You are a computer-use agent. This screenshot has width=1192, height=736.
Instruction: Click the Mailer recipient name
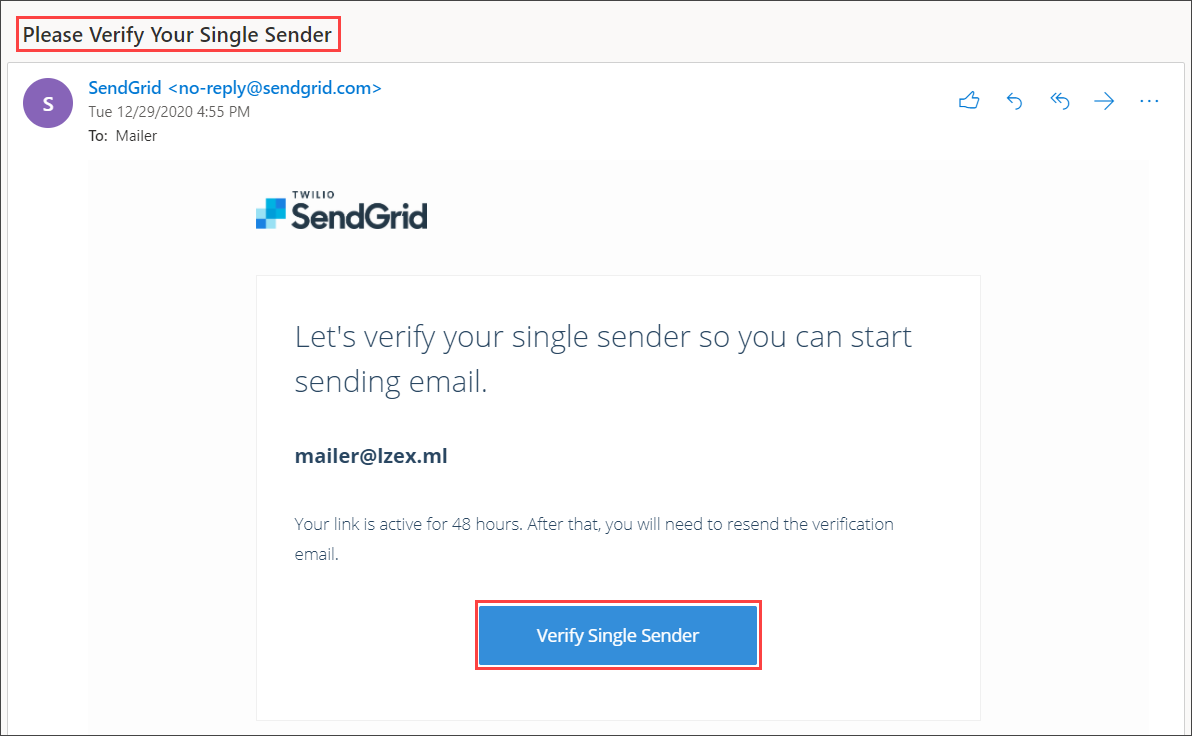(136, 136)
